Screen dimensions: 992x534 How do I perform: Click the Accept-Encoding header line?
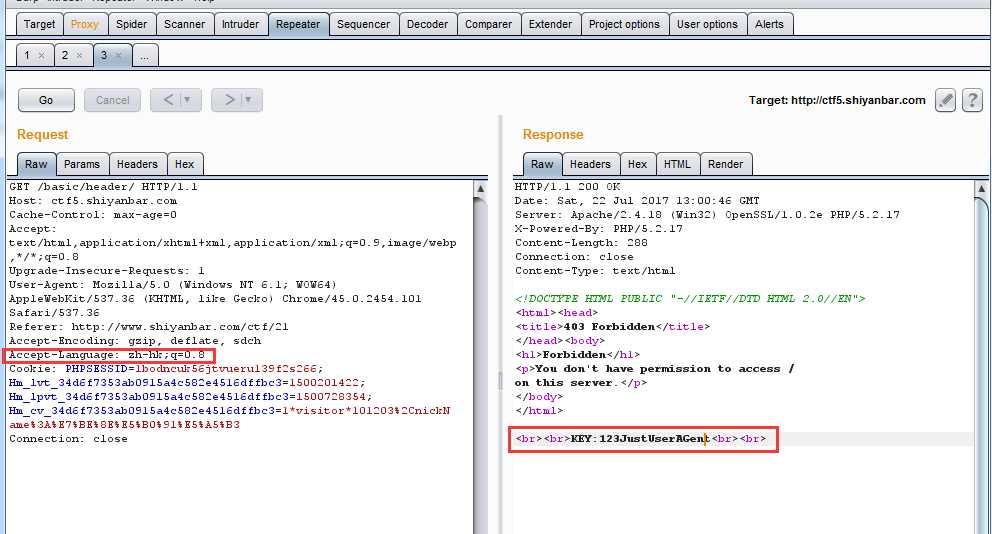[135, 340]
